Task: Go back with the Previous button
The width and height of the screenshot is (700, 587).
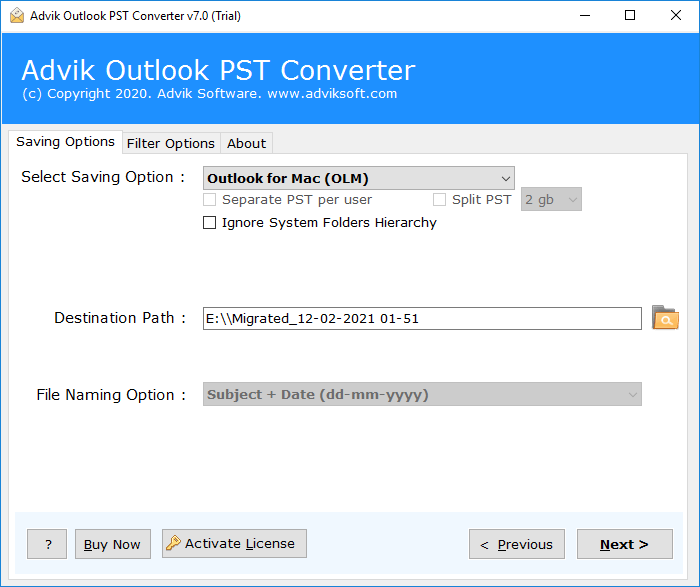Action: click(517, 544)
